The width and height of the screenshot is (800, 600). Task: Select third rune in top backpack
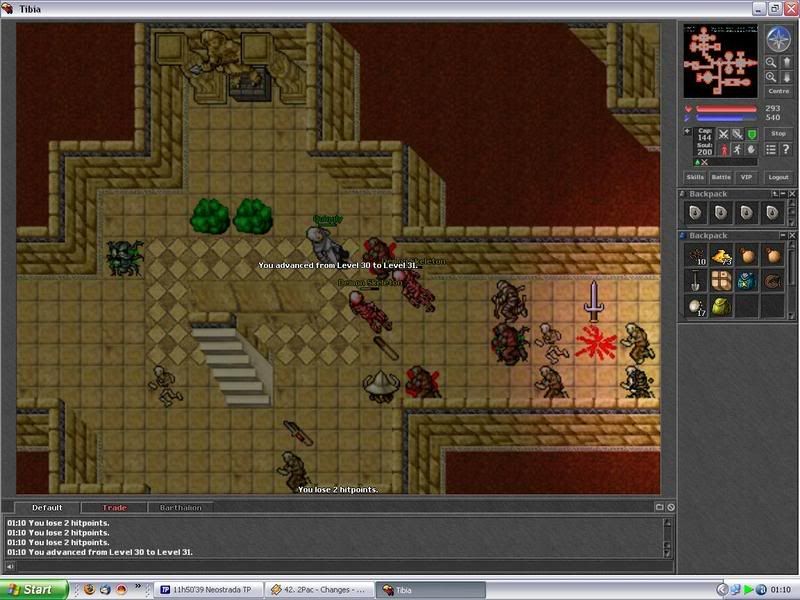tap(746, 213)
